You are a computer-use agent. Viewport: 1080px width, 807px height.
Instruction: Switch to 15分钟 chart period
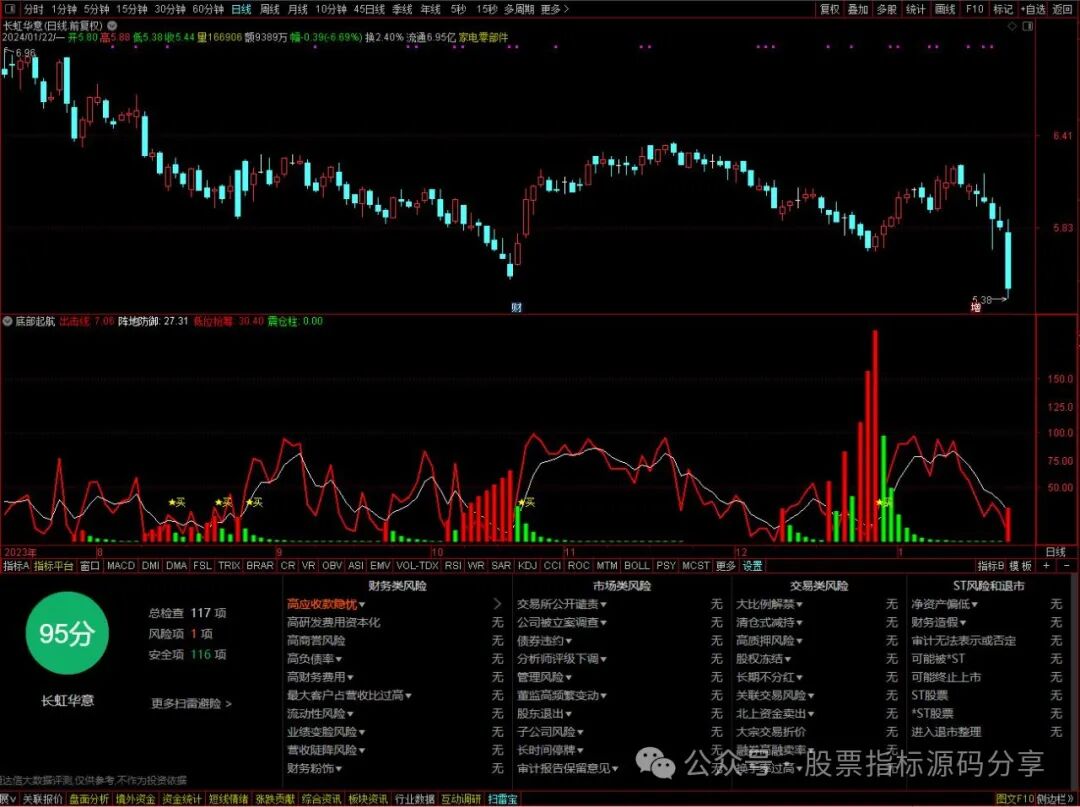[132, 9]
